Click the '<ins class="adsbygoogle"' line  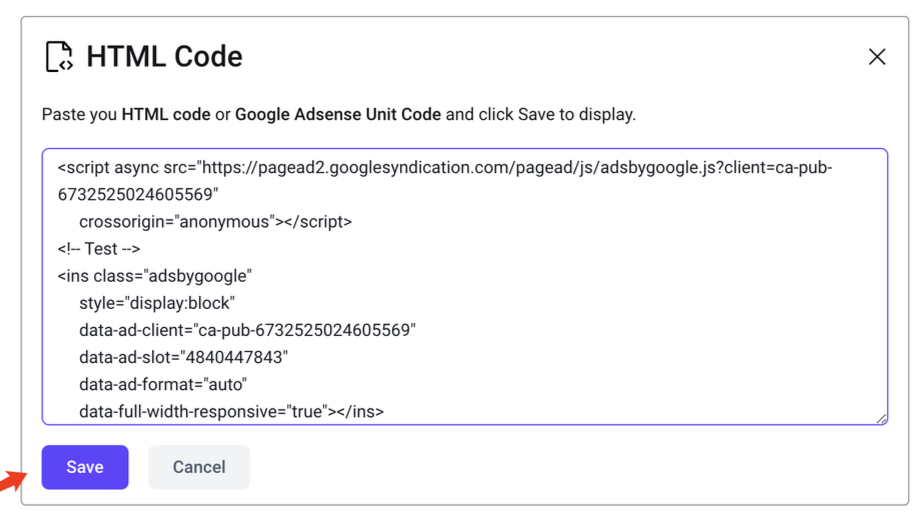point(154,276)
